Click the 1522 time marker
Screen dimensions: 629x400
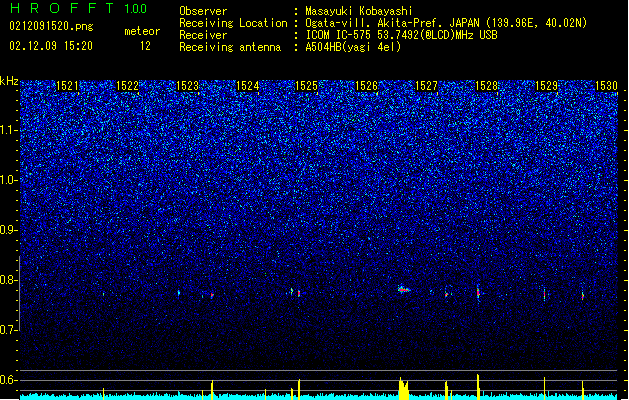127,86
